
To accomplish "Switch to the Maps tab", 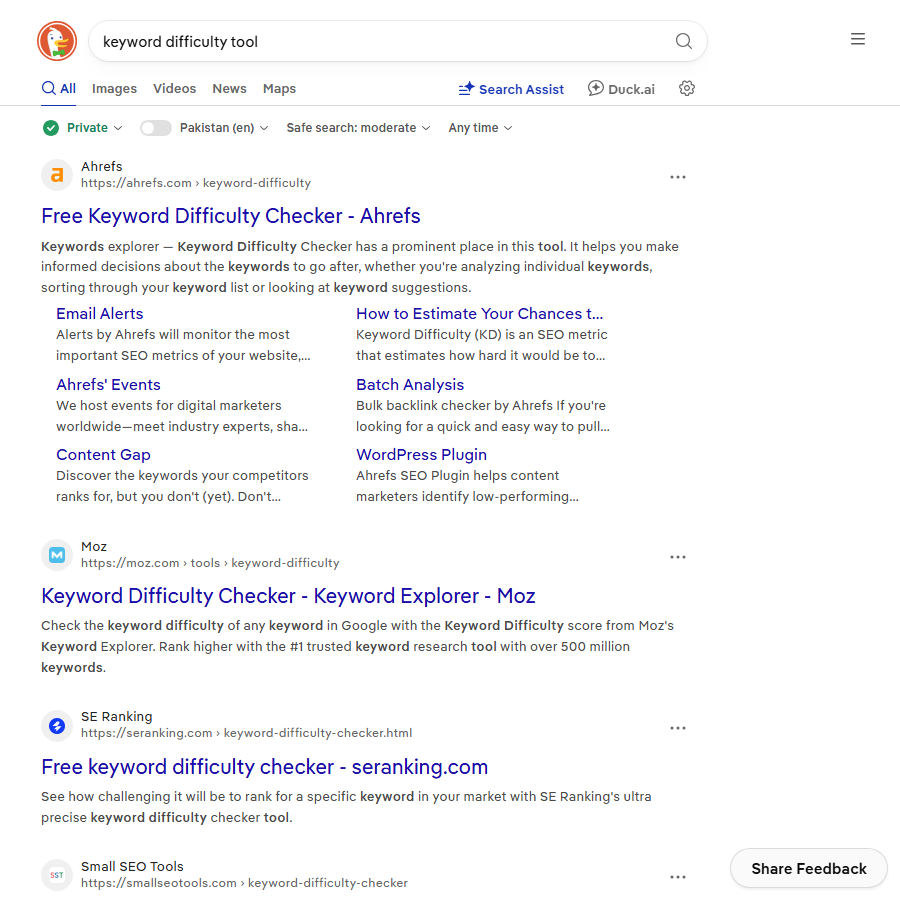I will coord(280,88).
